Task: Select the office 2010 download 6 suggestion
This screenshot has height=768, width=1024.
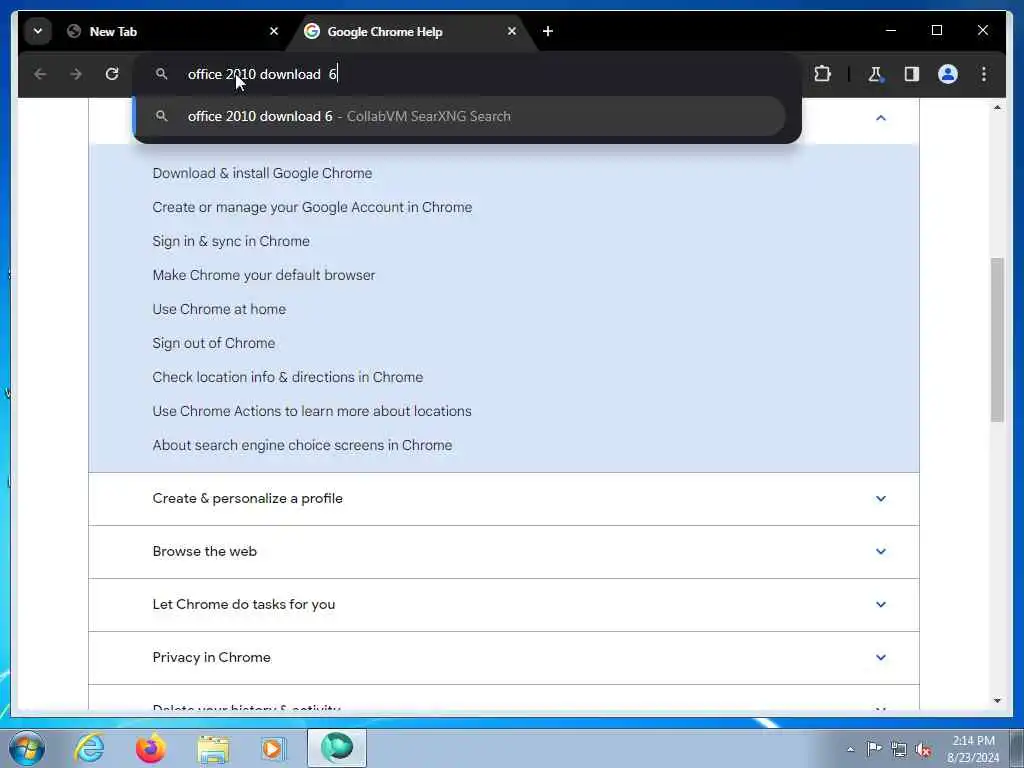Action: (x=460, y=116)
